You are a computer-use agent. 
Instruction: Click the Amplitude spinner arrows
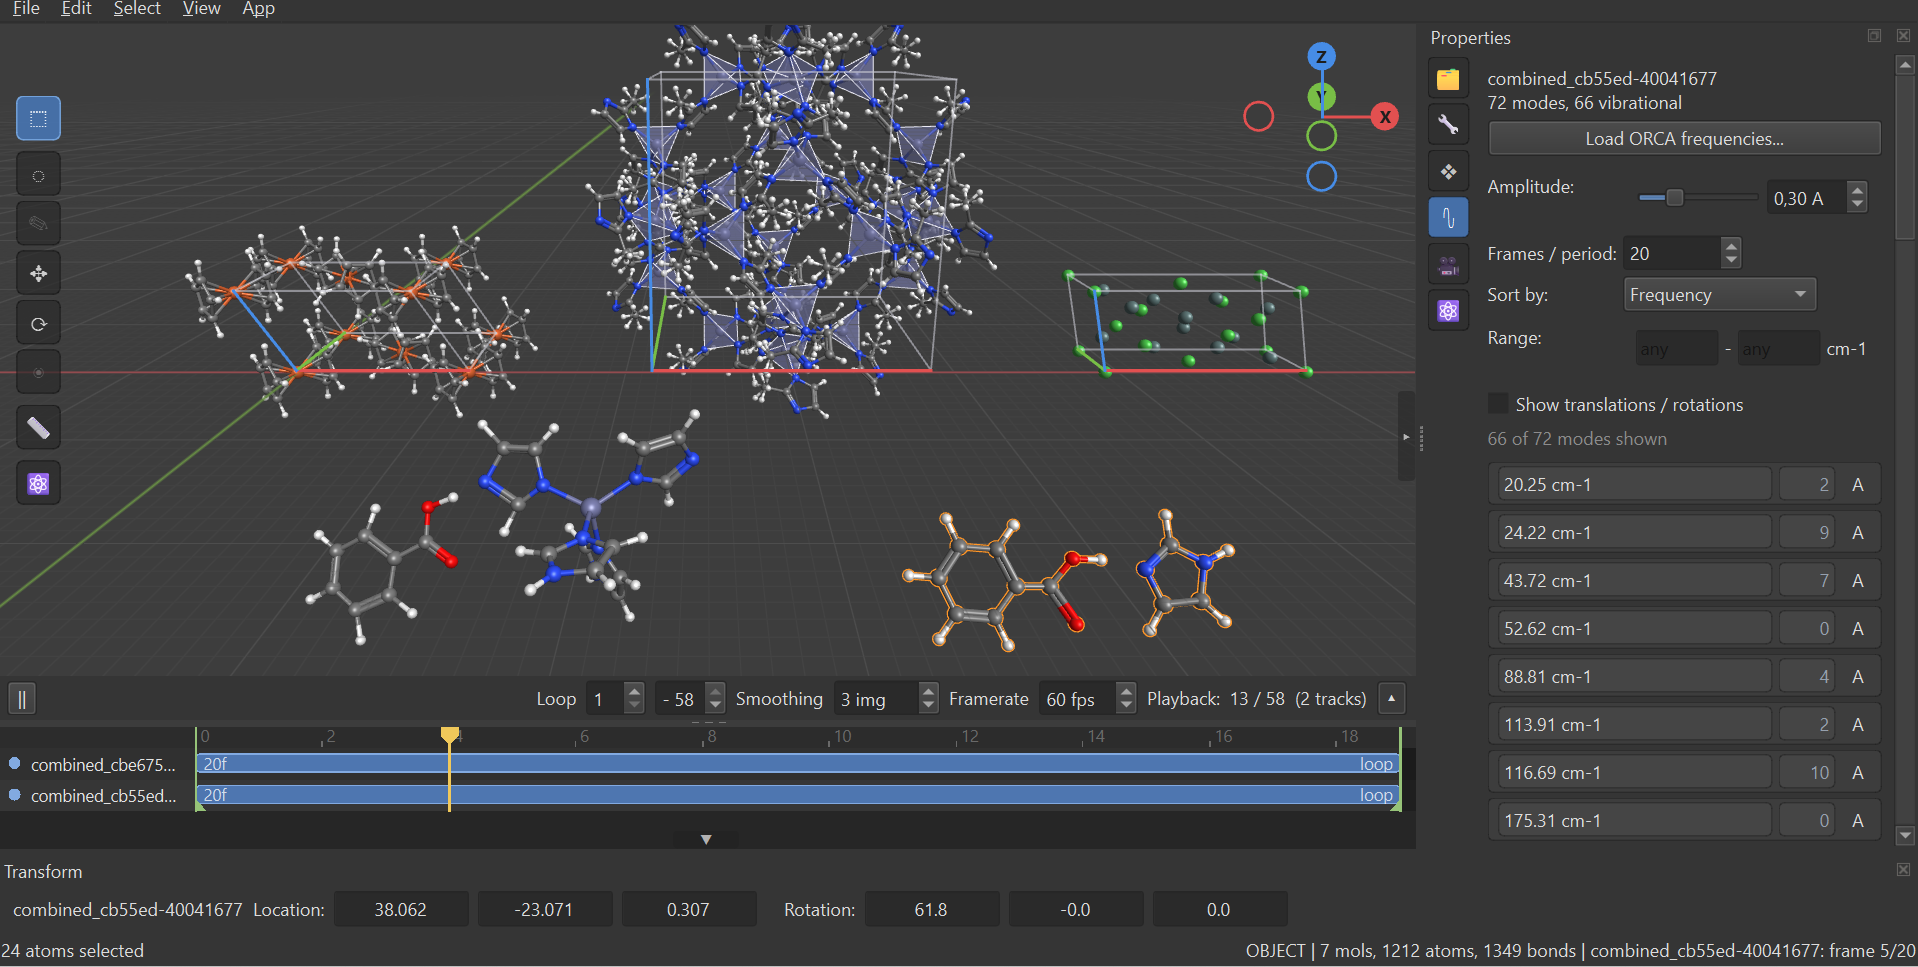[x=1857, y=197]
